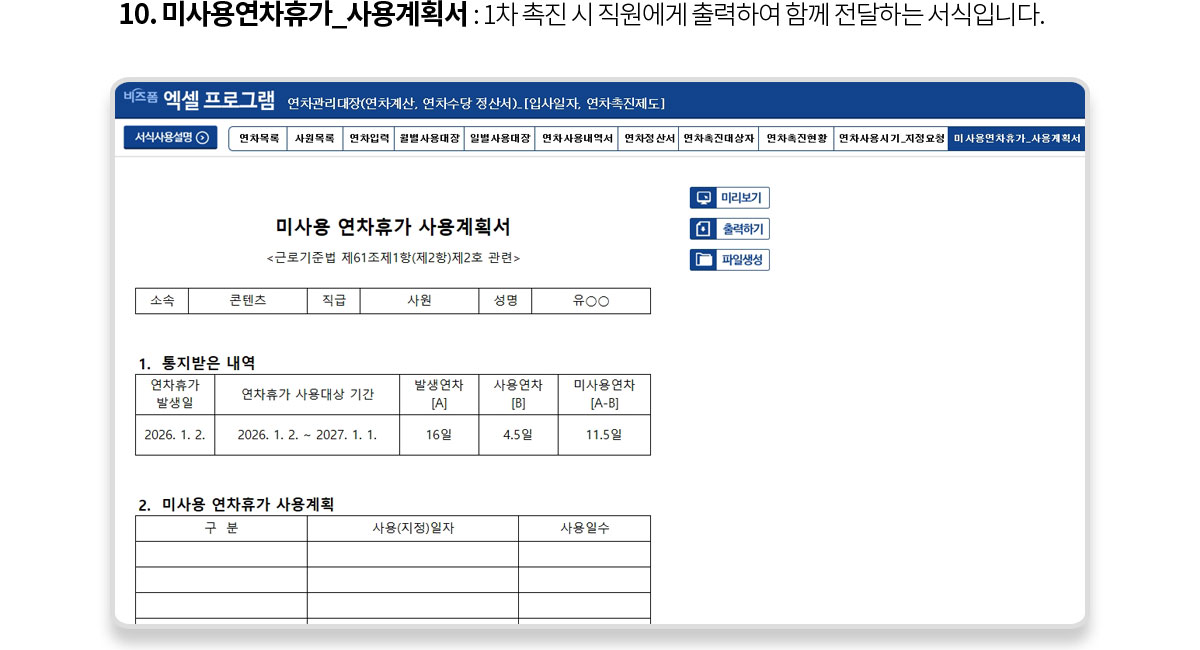The height and width of the screenshot is (650, 1200).
Task: Switch to the 연차사용내역서 tab
Action: (577, 139)
